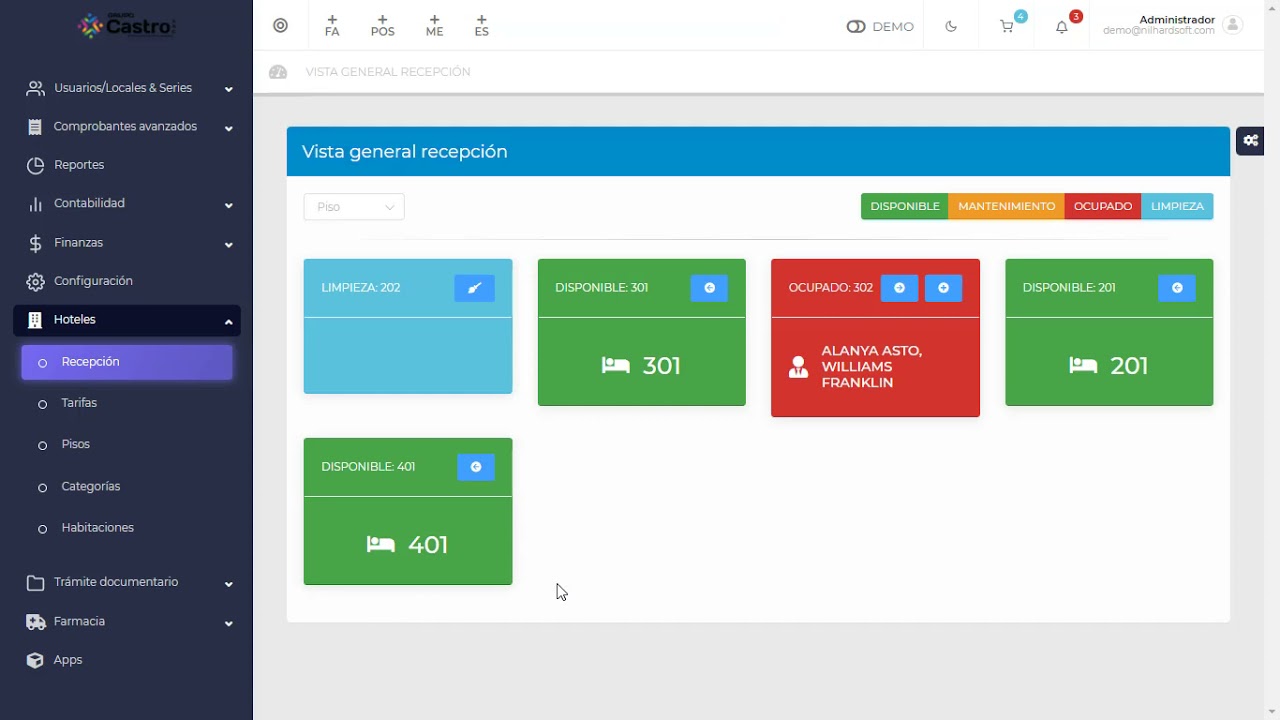Filter rooms by red OCUPADO status
Image resolution: width=1280 pixels, height=720 pixels.
[1103, 206]
